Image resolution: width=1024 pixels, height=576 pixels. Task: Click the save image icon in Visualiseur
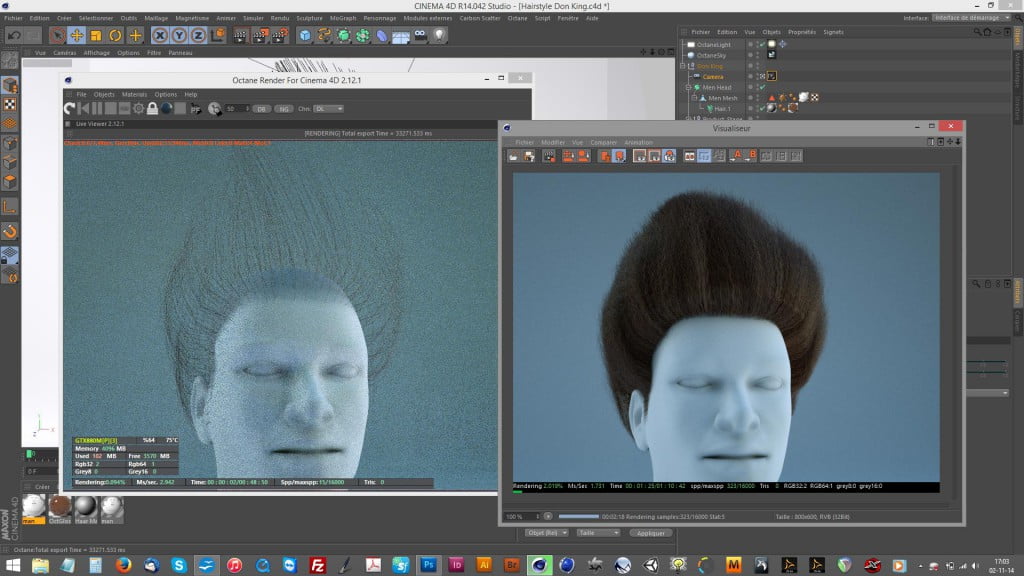coord(526,155)
